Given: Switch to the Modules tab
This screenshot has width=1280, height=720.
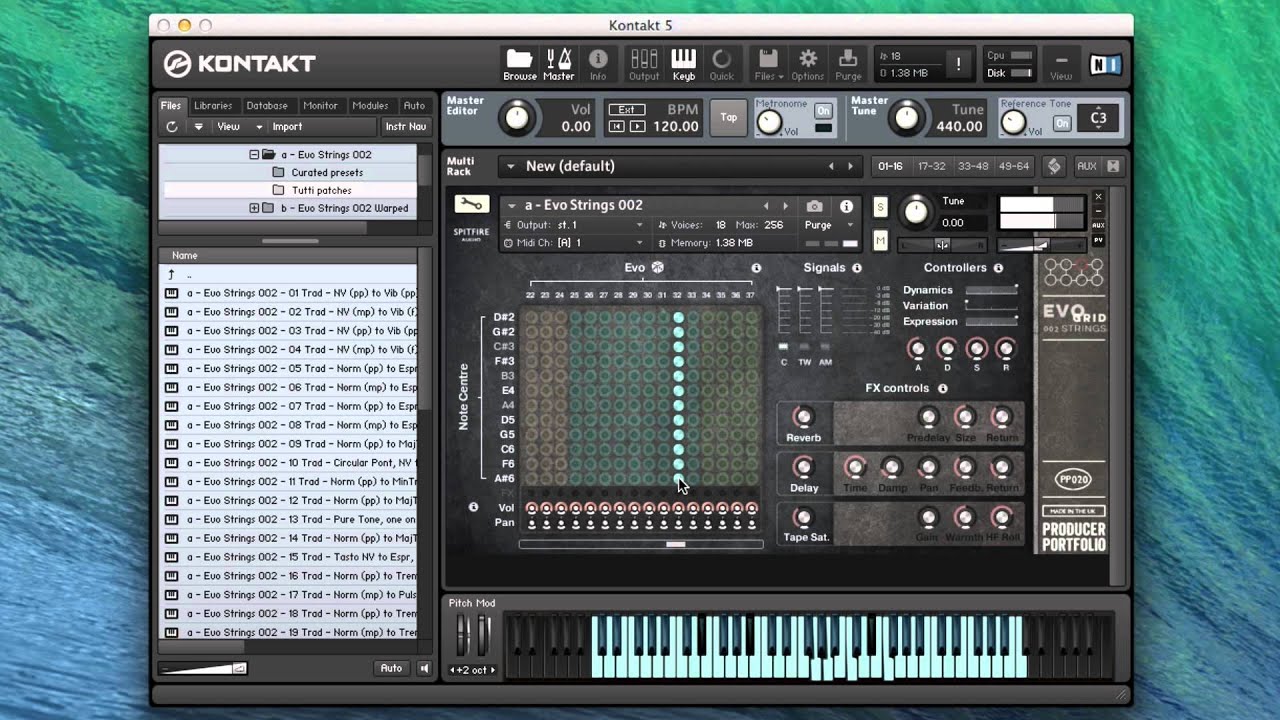Looking at the screenshot, I should (x=370, y=105).
